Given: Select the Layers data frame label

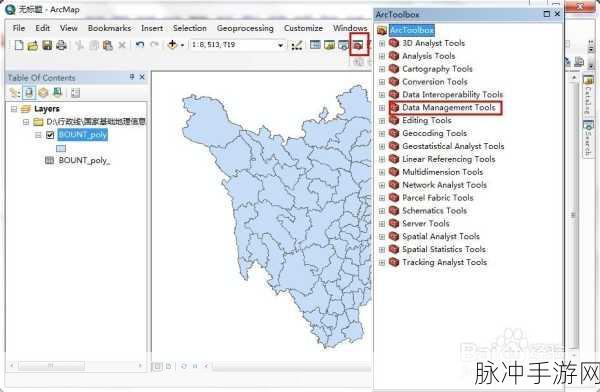Looking at the screenshot, I should tap(47, 109).
